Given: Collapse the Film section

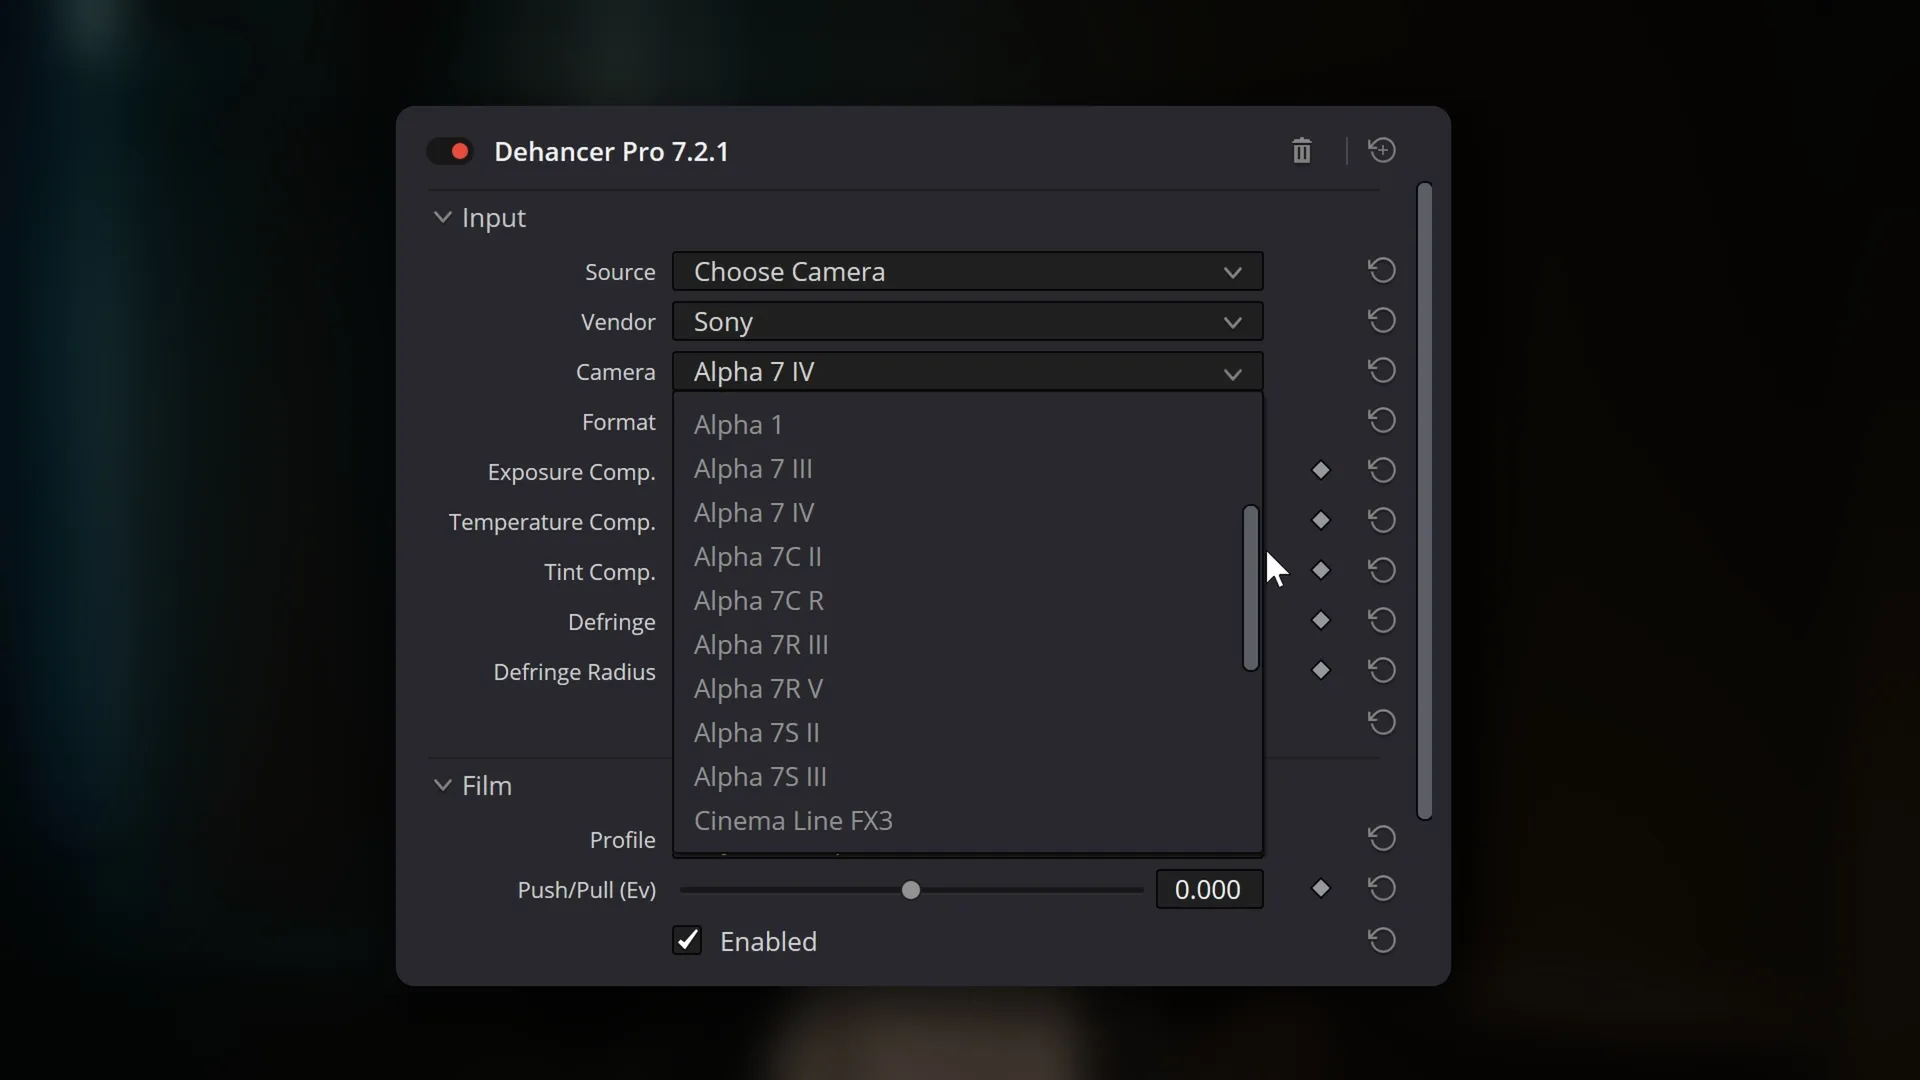Looking at the screenshot, I should click(443, 786).
